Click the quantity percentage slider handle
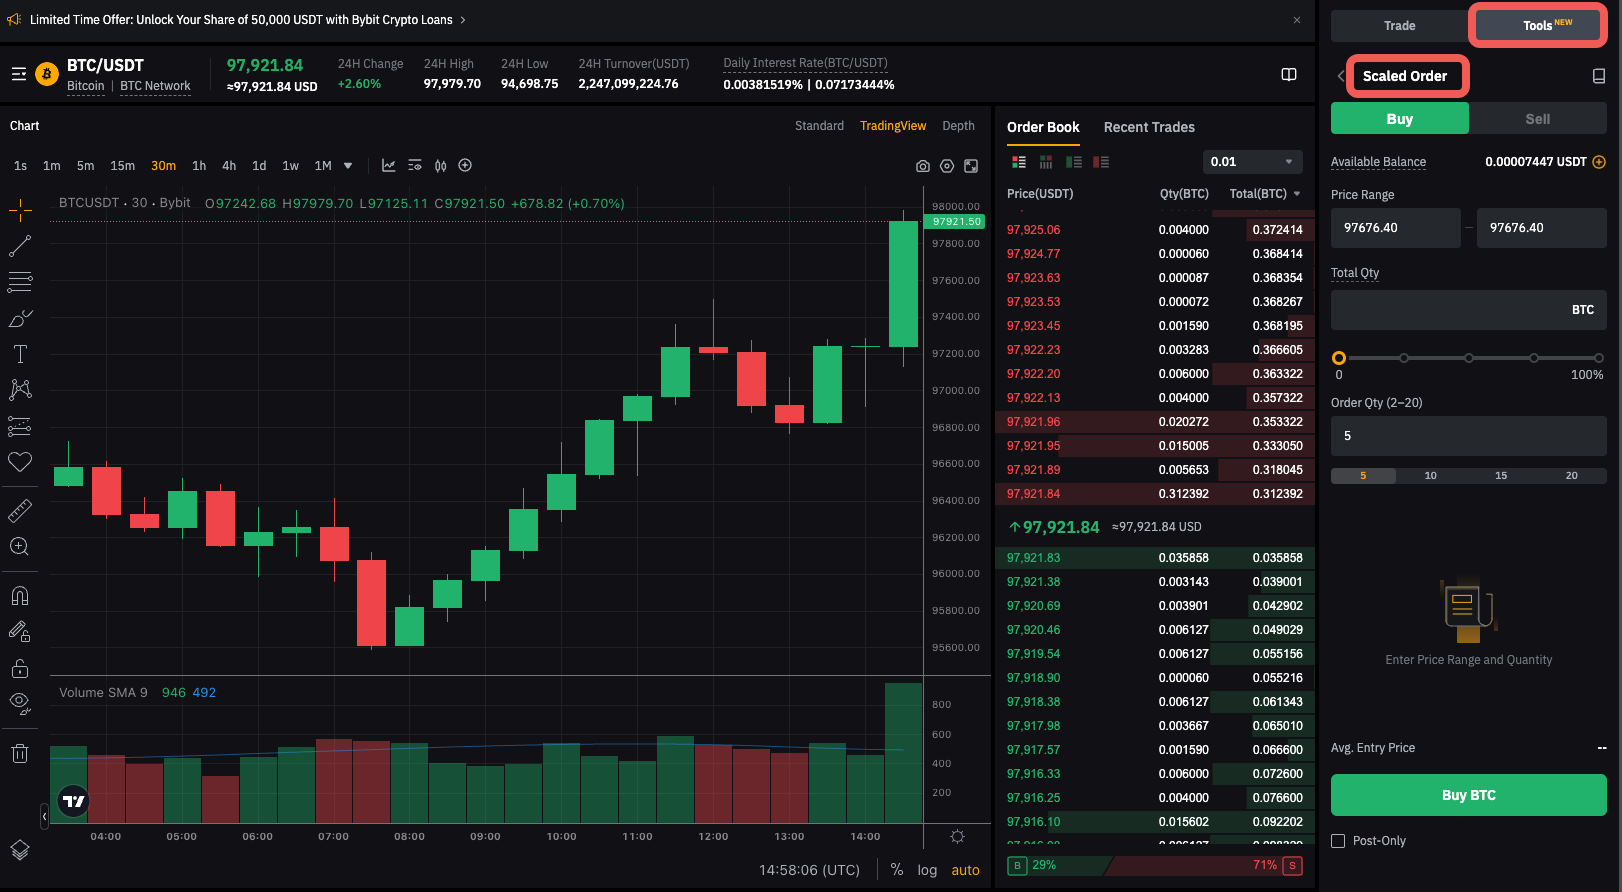This screenshot has height=892, width=1622. coord(1339,358)
